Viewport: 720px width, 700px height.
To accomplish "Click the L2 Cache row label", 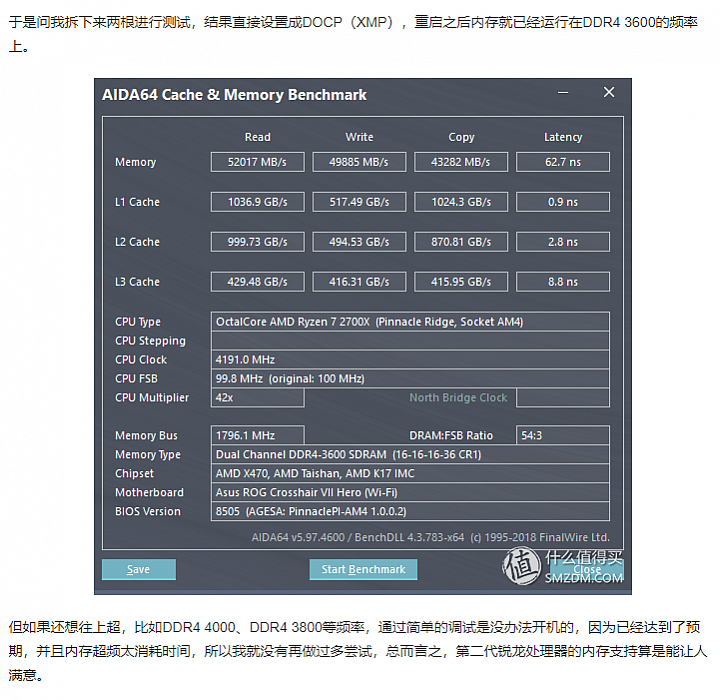I will pos(137,242).
